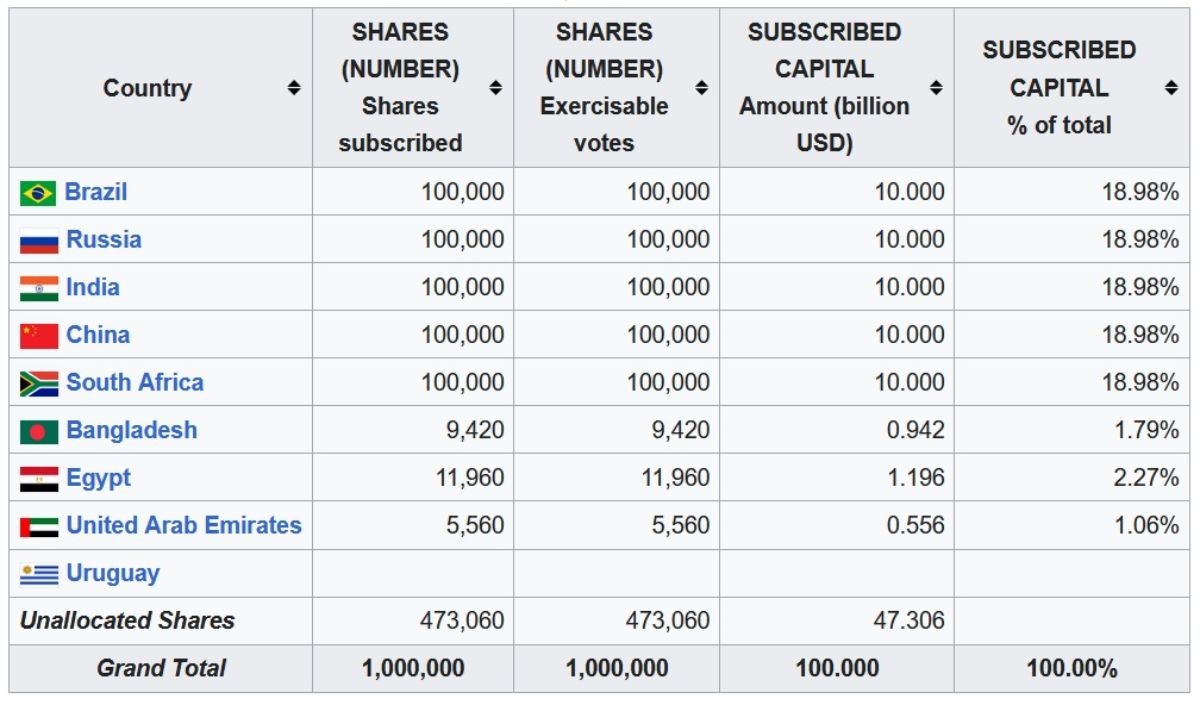Select the Grand Total 1,000,000 shares cell
1200x705 pixels.
(413, 668)
